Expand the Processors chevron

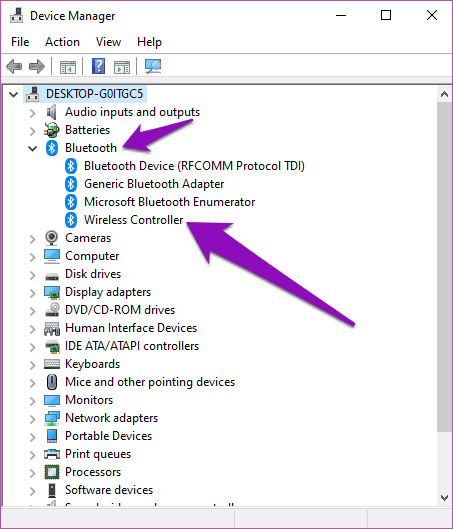(x=33, y=473)
